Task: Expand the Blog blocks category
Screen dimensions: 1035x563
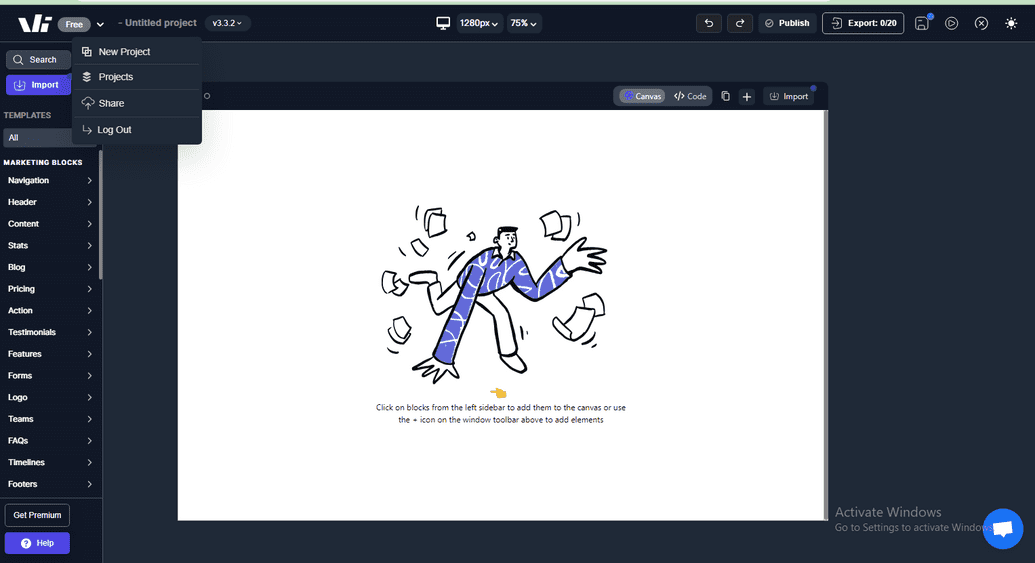Action: click(x=50, y=267)
